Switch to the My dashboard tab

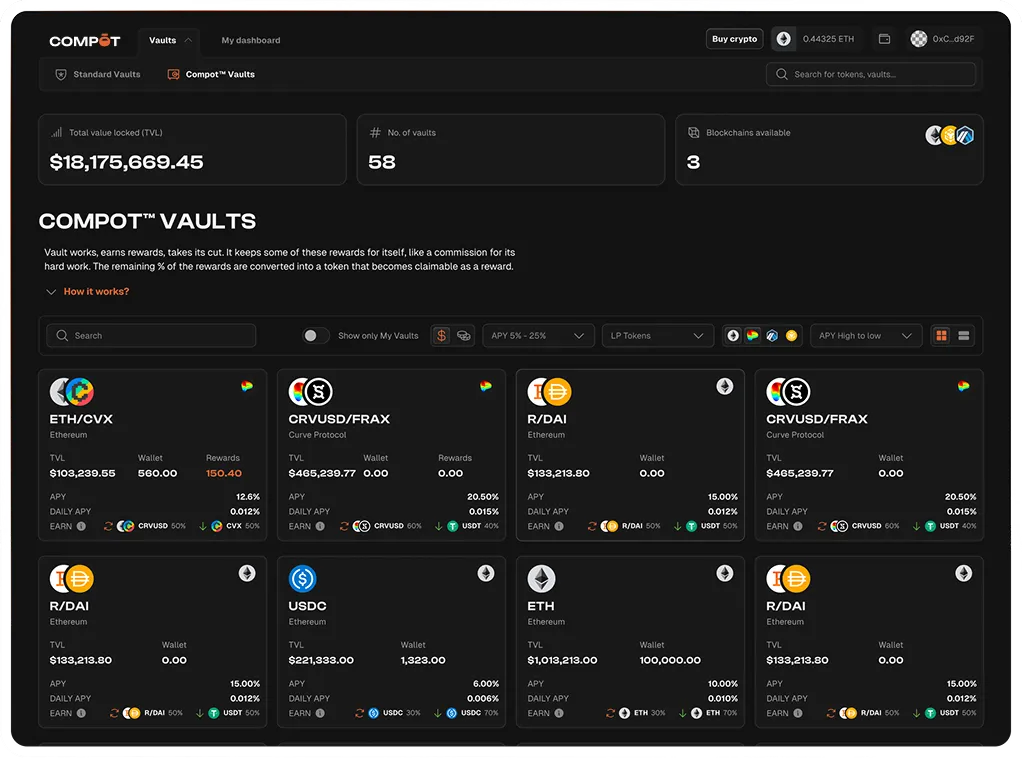[250, 40]
